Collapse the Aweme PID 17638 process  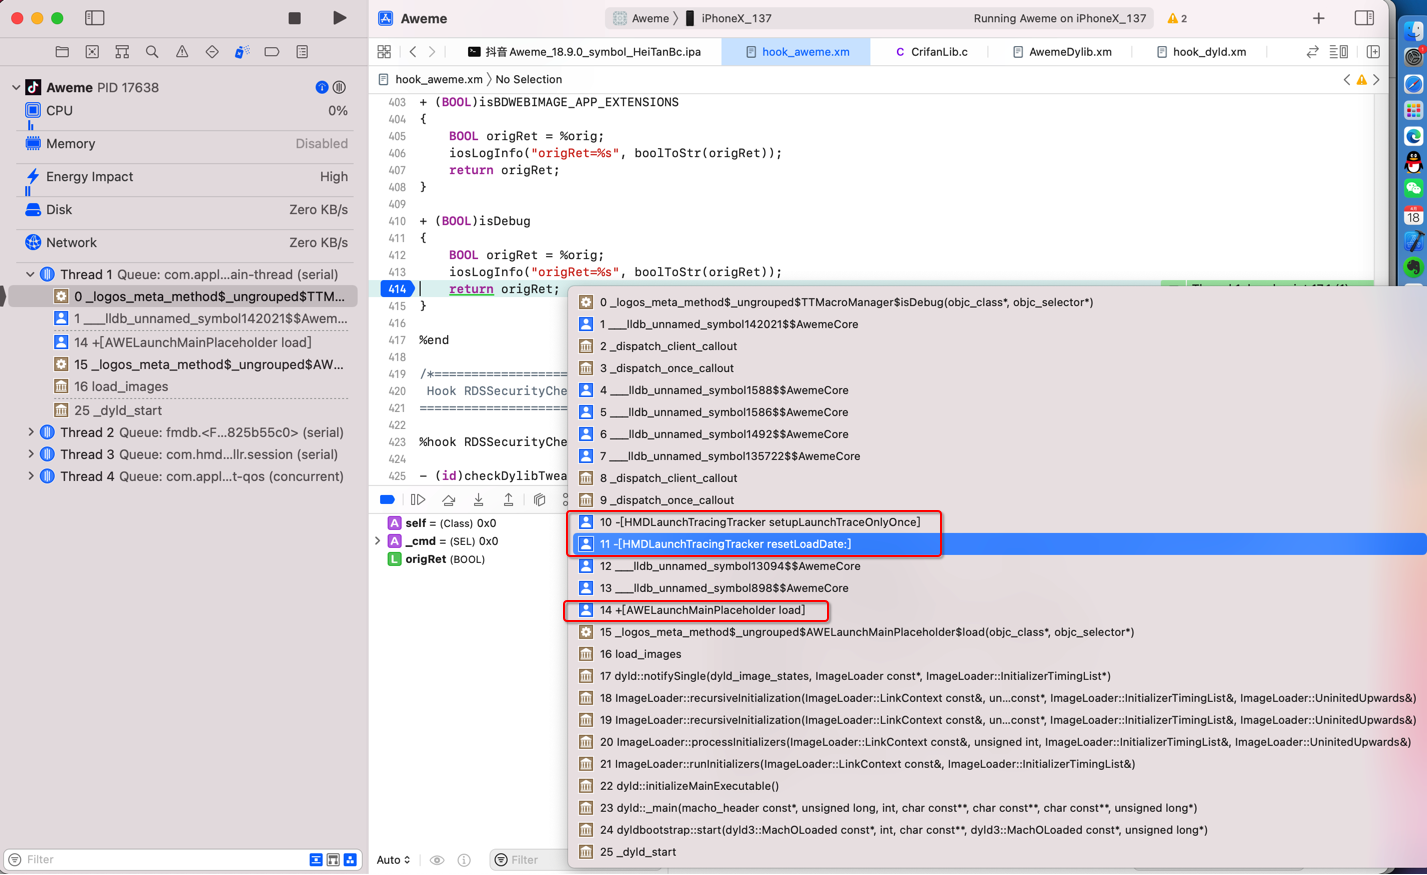(16, 88)
